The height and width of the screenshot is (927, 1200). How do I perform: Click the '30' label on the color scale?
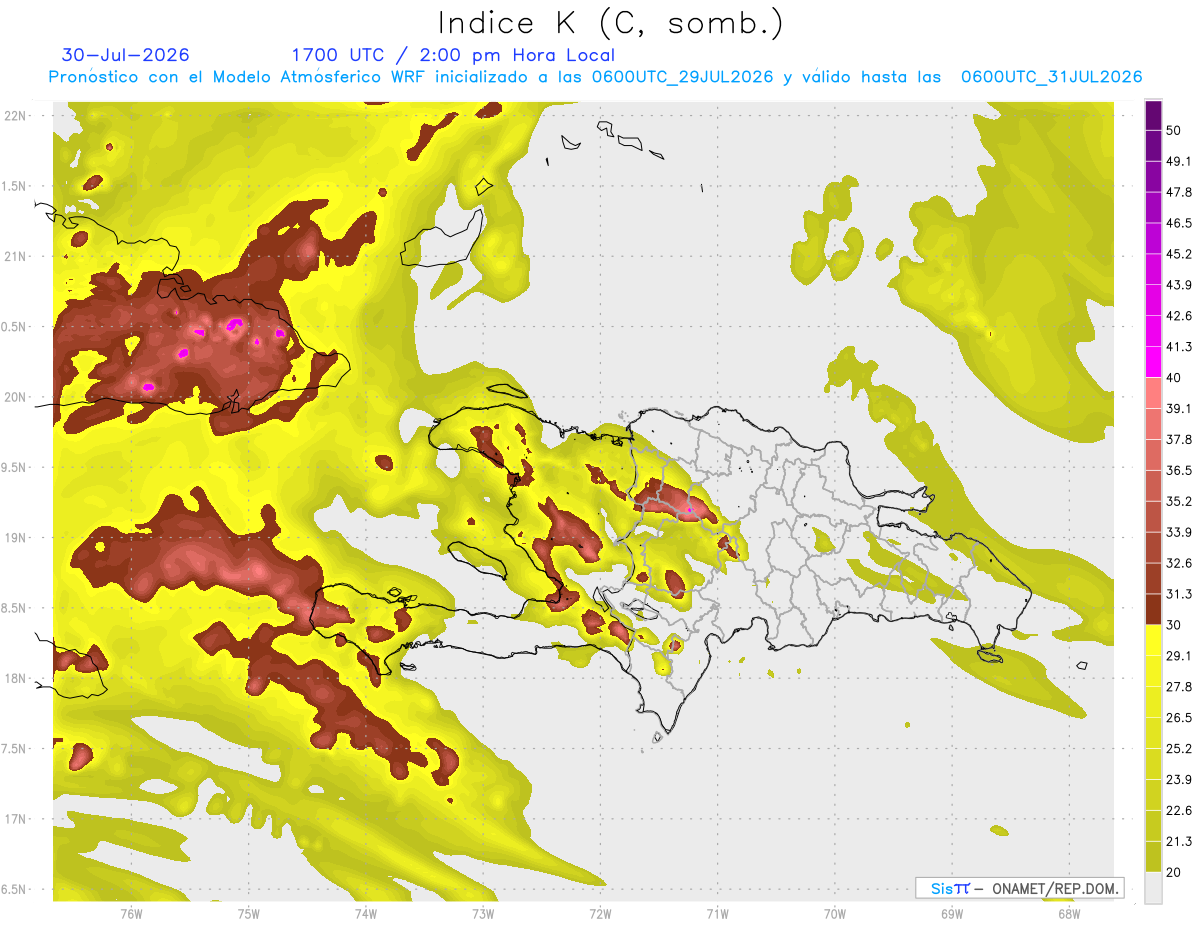click(1175, 625)
